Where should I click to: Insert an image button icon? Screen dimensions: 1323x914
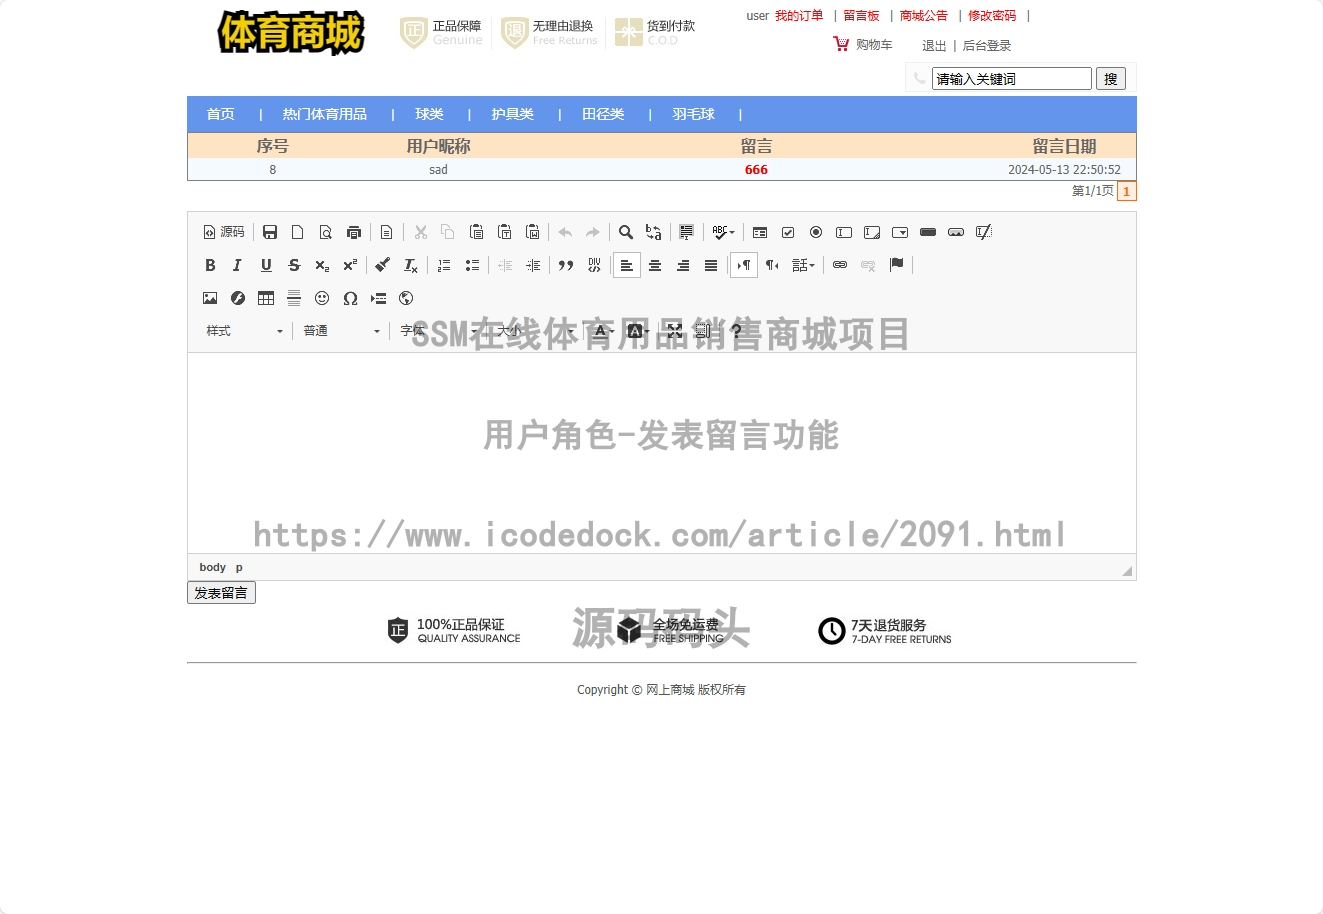956,232
